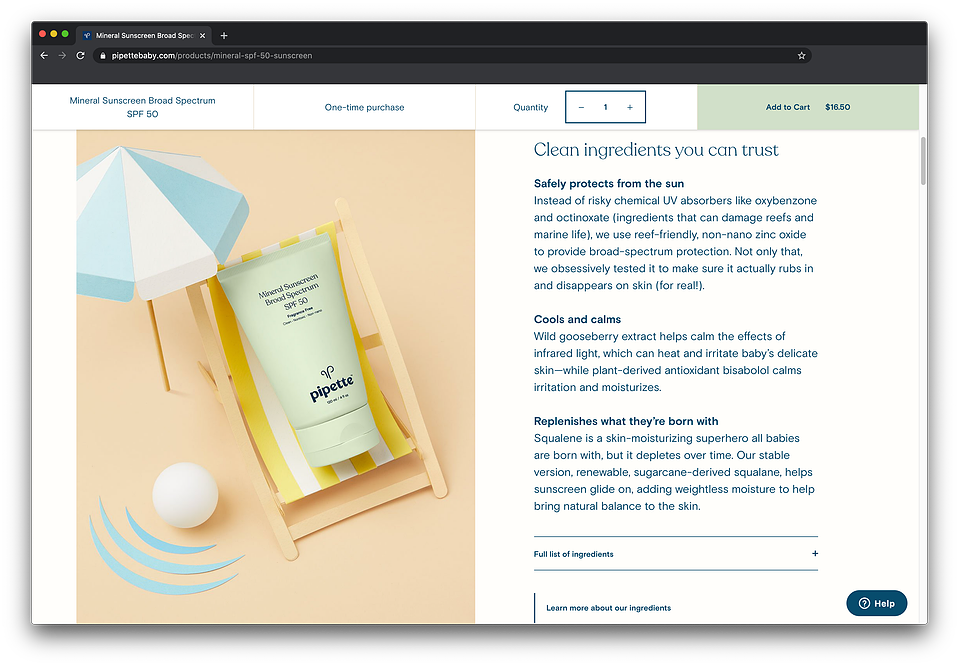Click the site lock icon in address bar
The height and width of the screenshot is (666, 959).
click(x=103, y=56)
